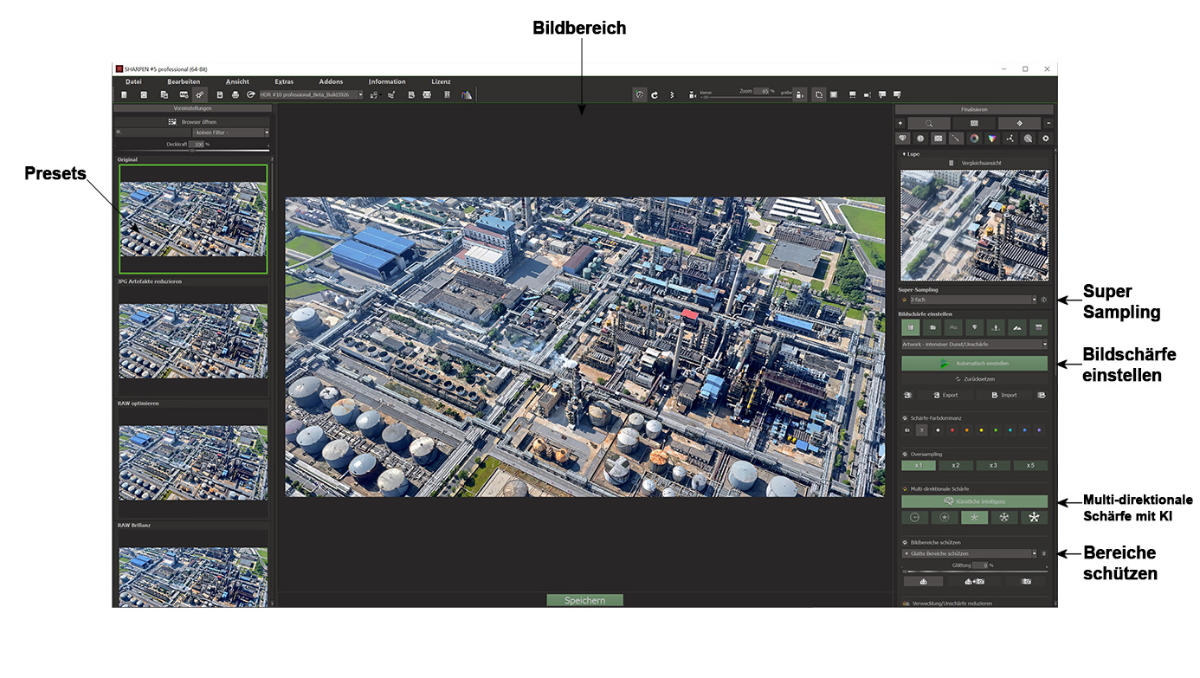Screen dimensions: 1200x678
Task: Open the Datei menu
Action: tap(134, 81)
